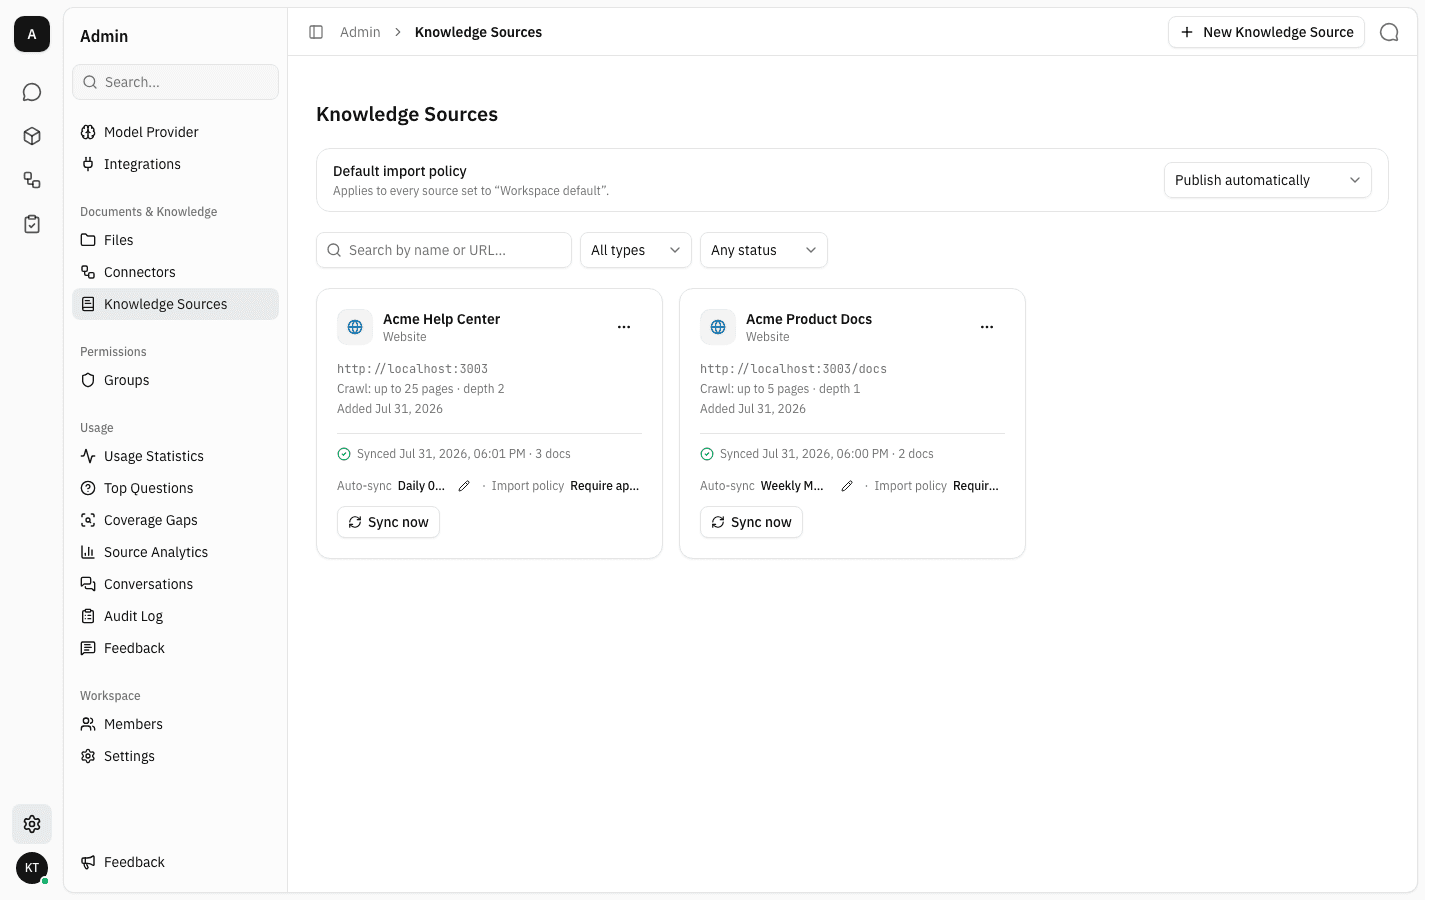This screenshot has height=900, width=1440.
Task: Click Feedback megaphone at sidebar bottom
Action: pyautogui.click(x=175, y=862)
